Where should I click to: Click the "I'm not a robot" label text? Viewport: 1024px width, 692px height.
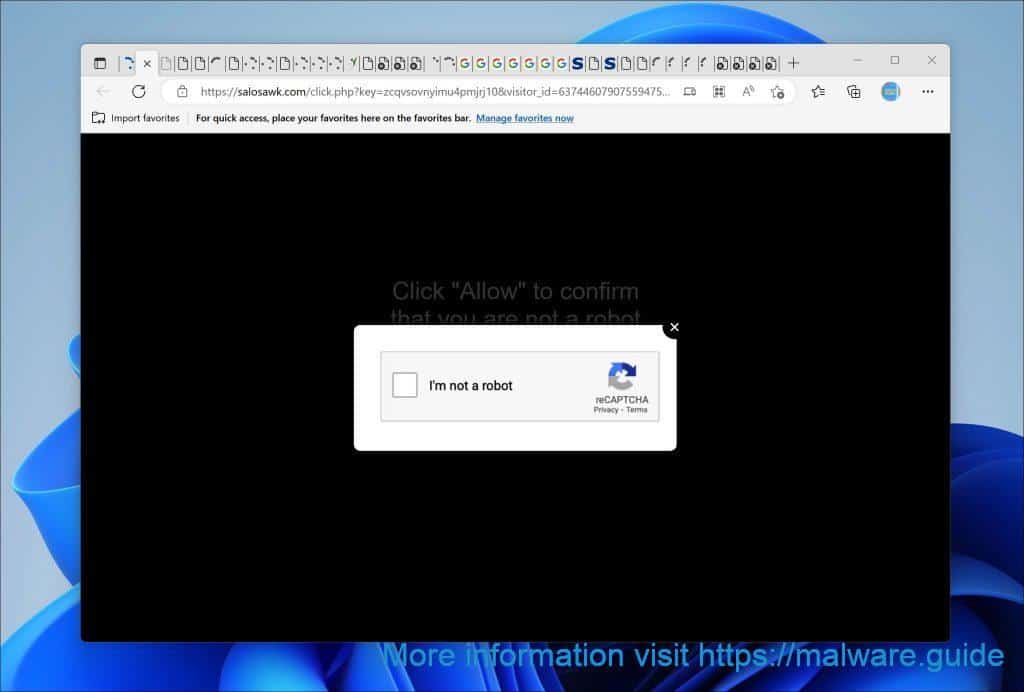click(470, 386)
